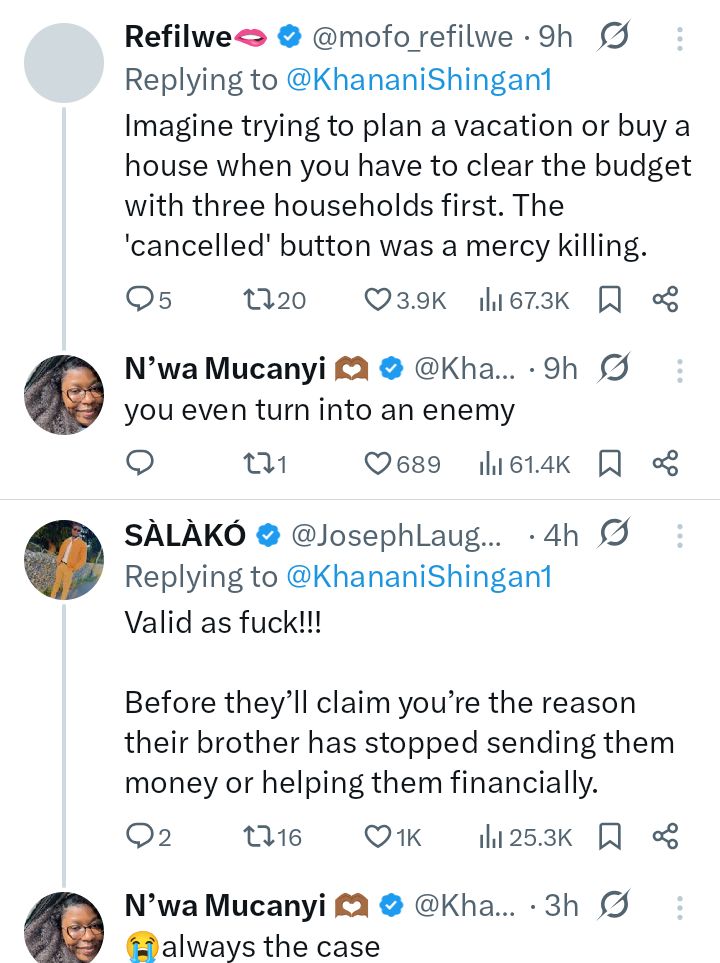720x963 pixels.
Task: Like SÀLÀKÓ's tweet with 1K likes
Action: tap(377, 836)
